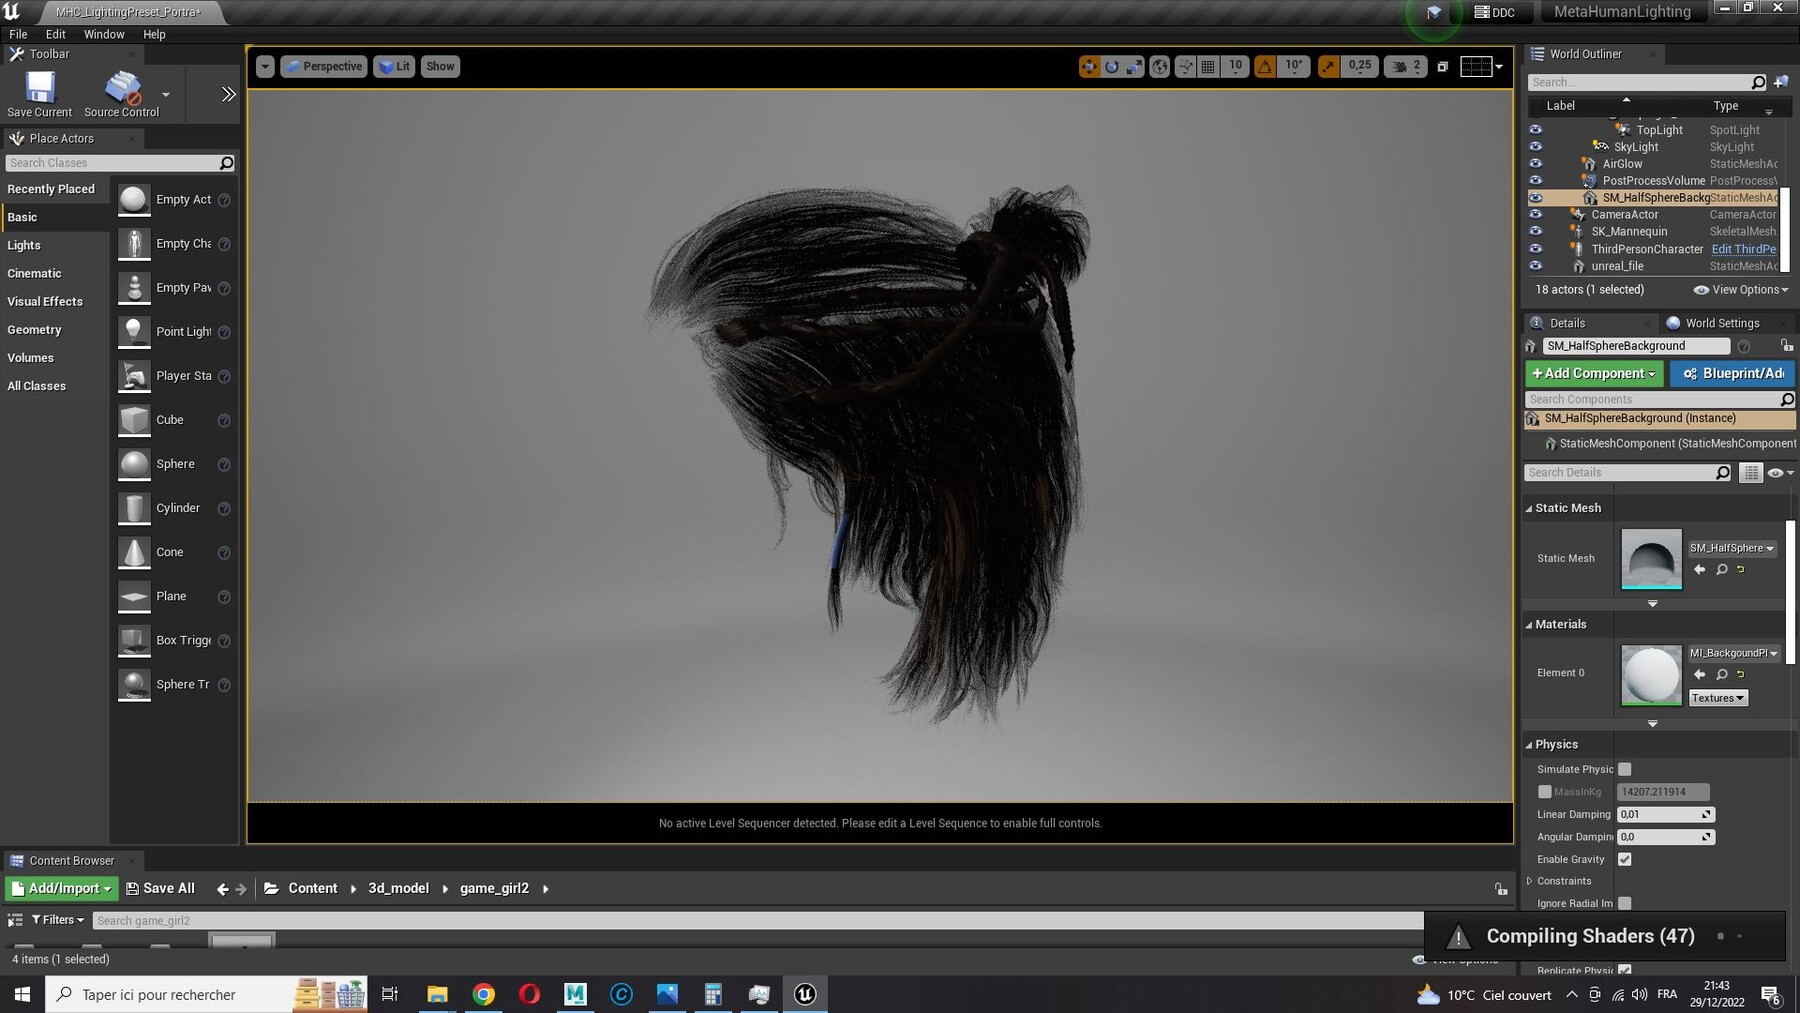
Task: Open grid snap value 10 dropdown
Action: [1235, 66]
